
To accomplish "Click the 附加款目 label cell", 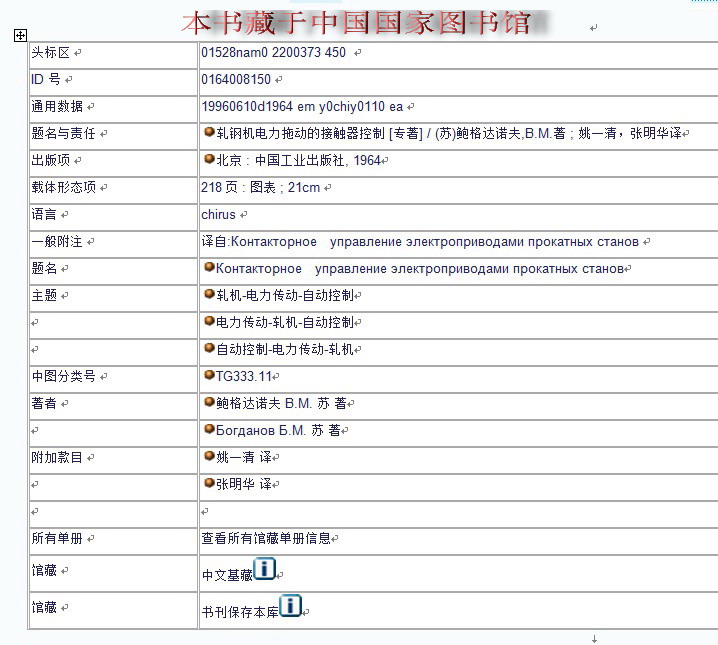I will [x=114, y=460].
